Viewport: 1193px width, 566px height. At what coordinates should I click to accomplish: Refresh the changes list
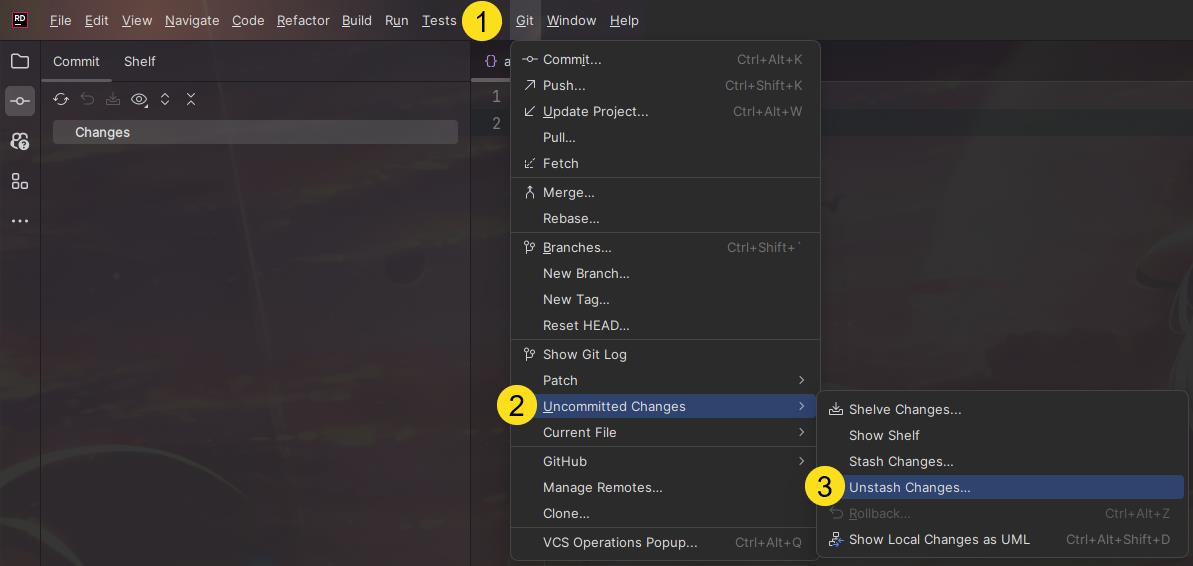click(x=61, y=99)
